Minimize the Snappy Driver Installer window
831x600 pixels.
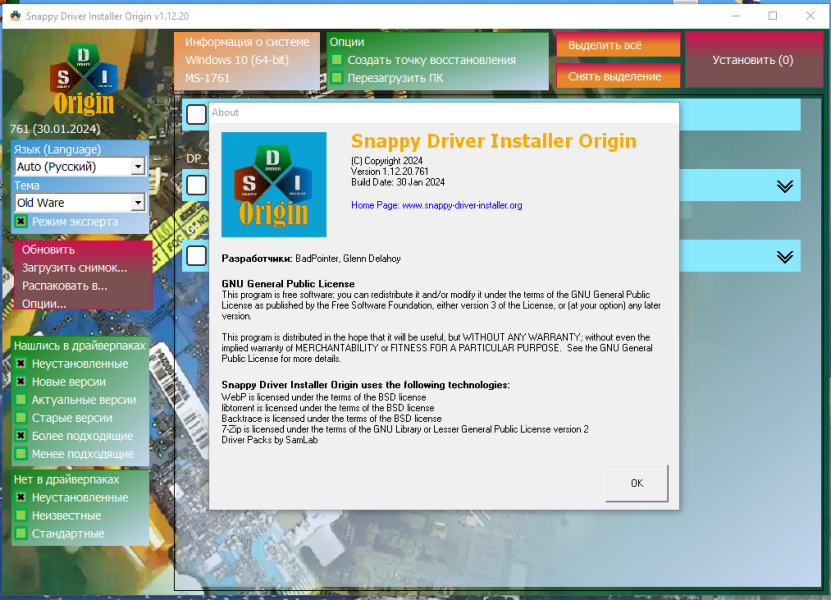click(x=736, y=16)
